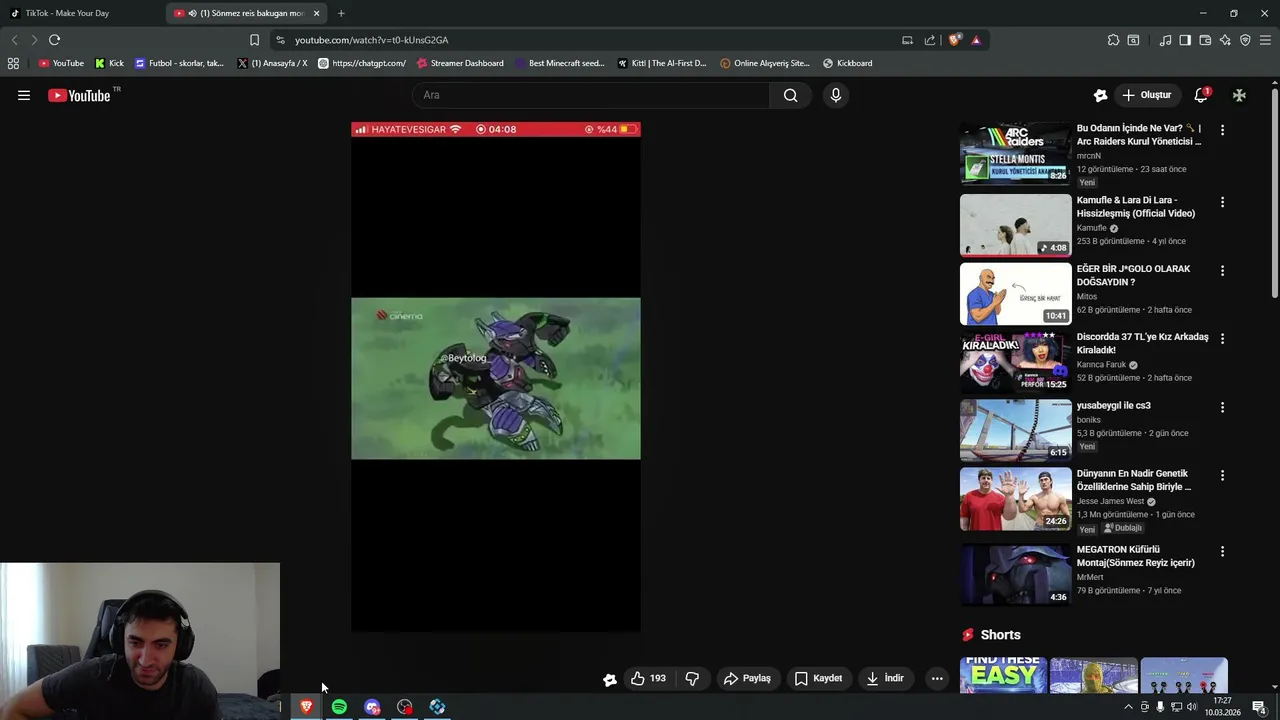
Task: Toggle the browser sidebar panel
Action: pos(1185,40)
